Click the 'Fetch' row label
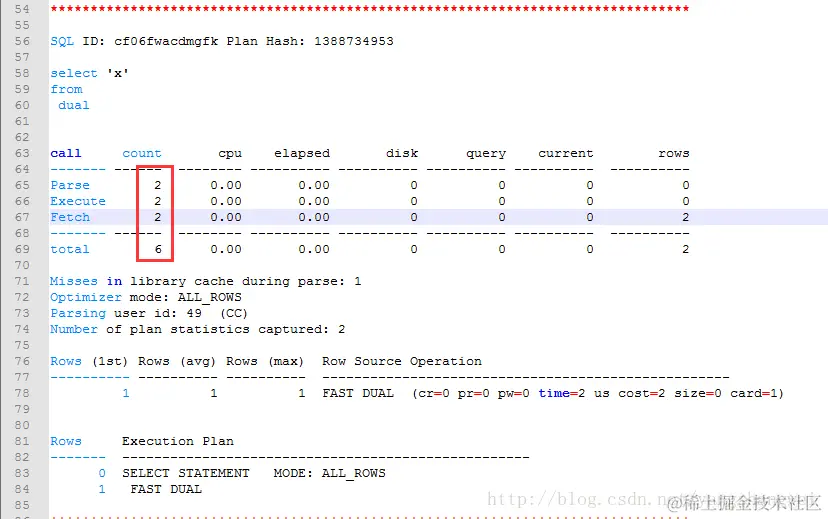The height and width of the screenshot is (519, 828). [70, 217]
